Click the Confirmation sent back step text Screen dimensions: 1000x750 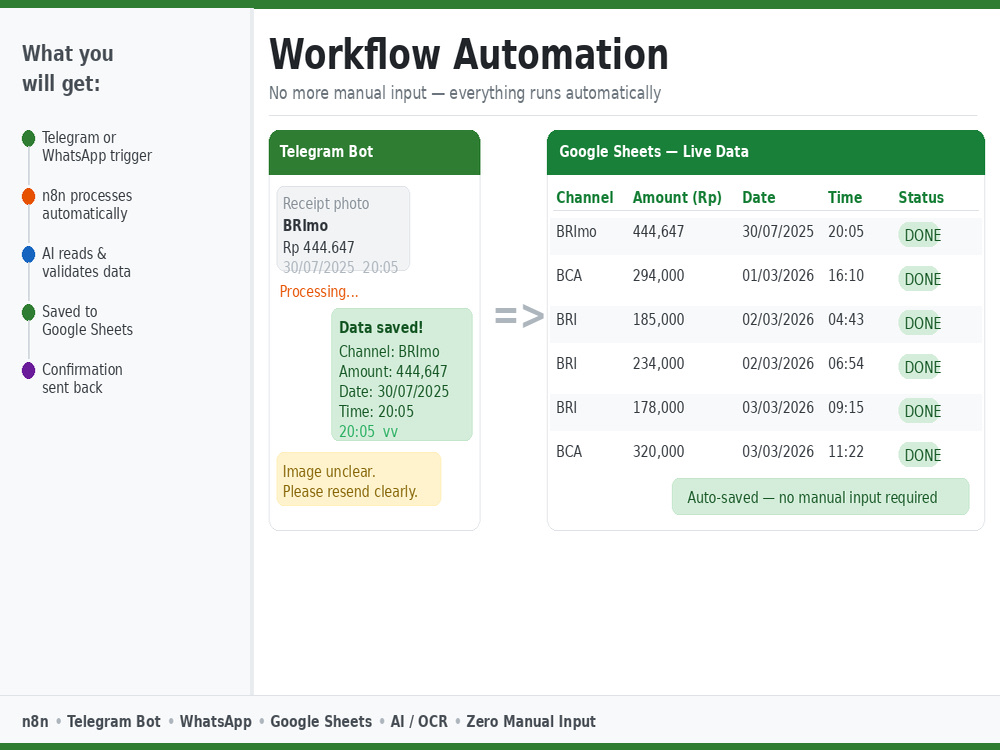(82, 379)
